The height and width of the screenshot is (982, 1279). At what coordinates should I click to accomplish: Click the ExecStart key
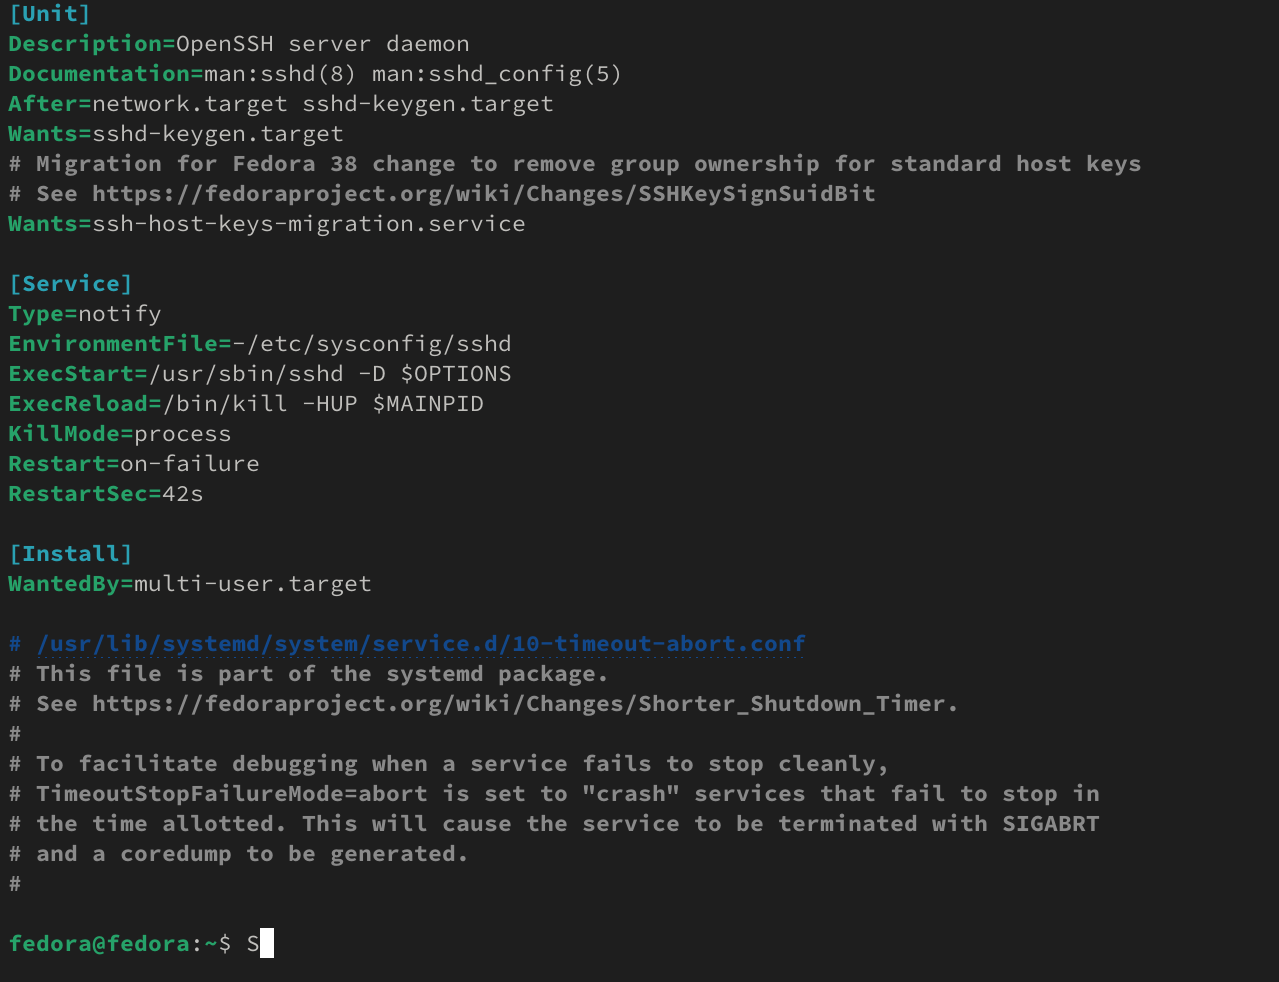tap(71, 374)
